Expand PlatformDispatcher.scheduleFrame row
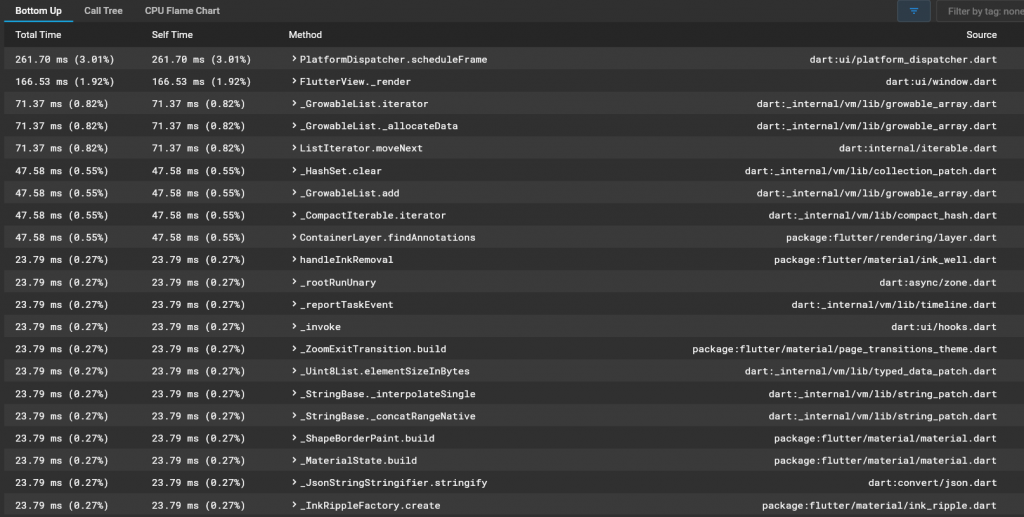Viewport: 1024px width, 517px height. (294, 59)
